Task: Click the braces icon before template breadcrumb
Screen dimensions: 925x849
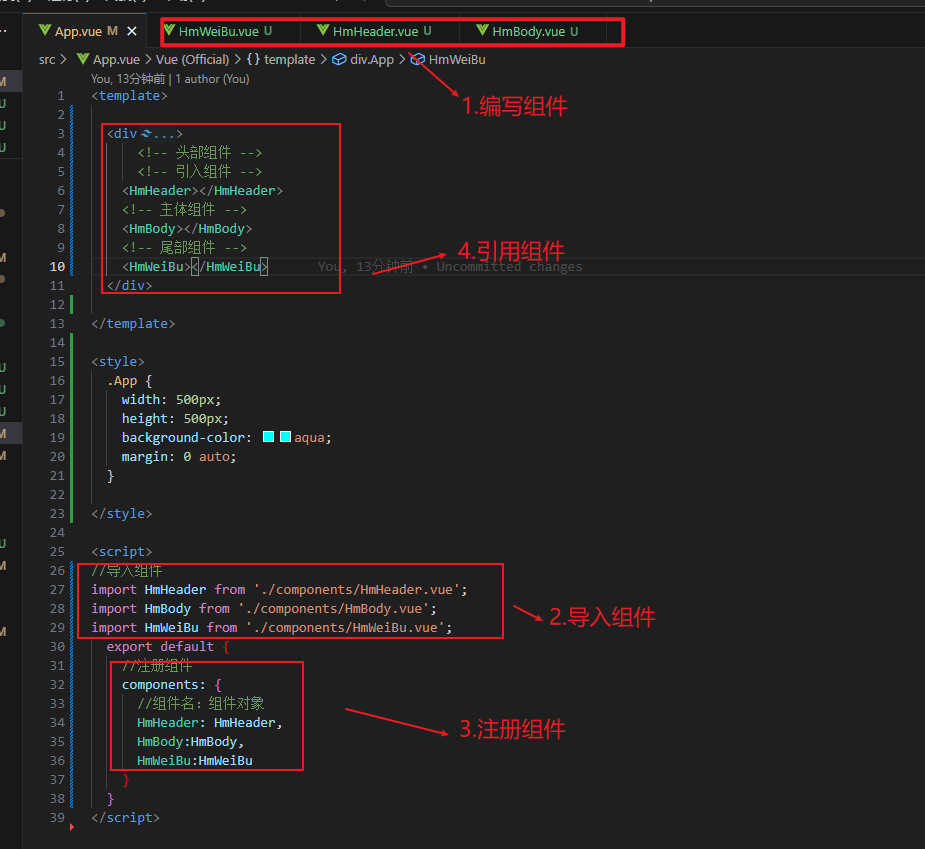Action: tap(253, 60)
